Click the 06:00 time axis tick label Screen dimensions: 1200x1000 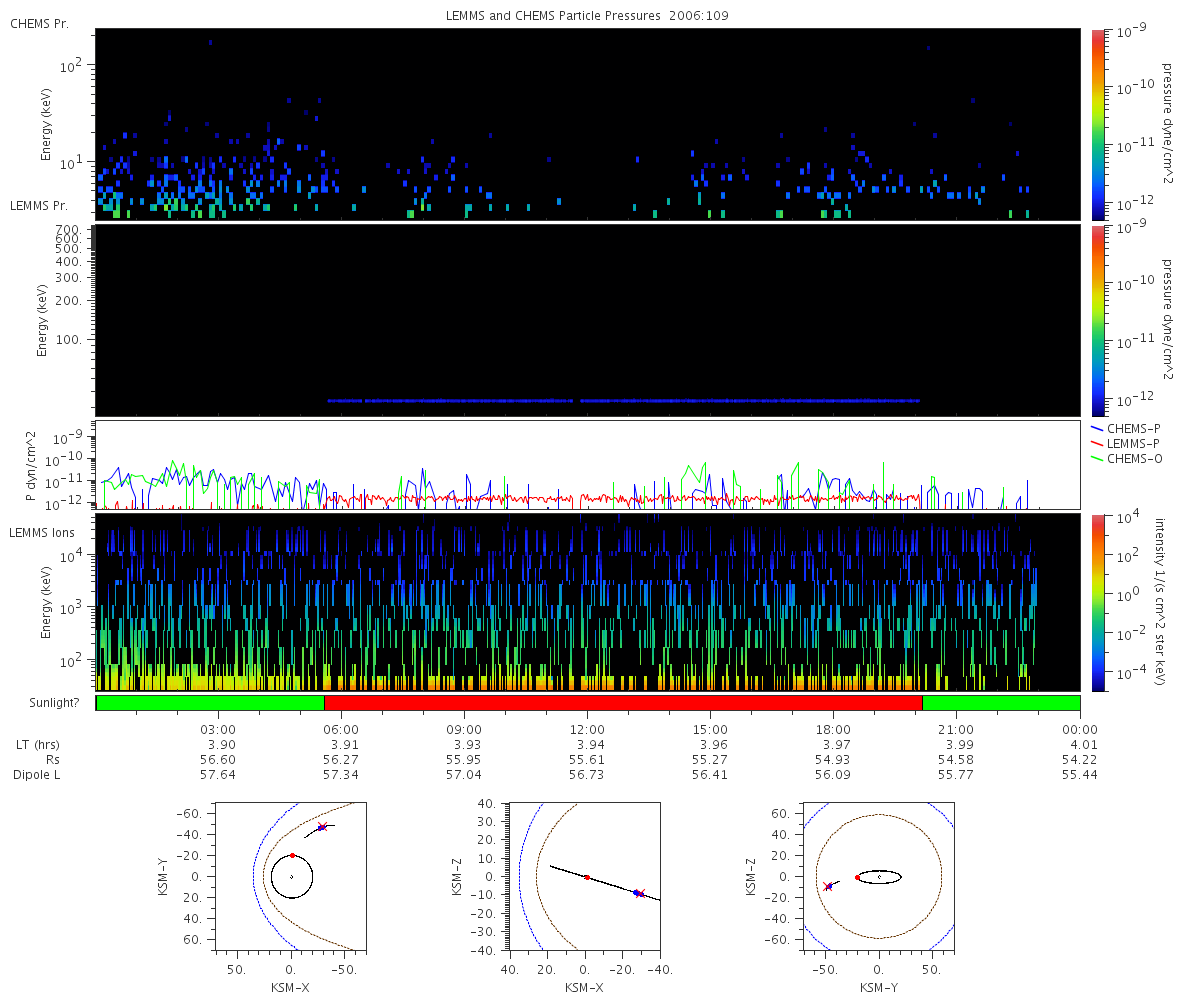coord(341,730)
